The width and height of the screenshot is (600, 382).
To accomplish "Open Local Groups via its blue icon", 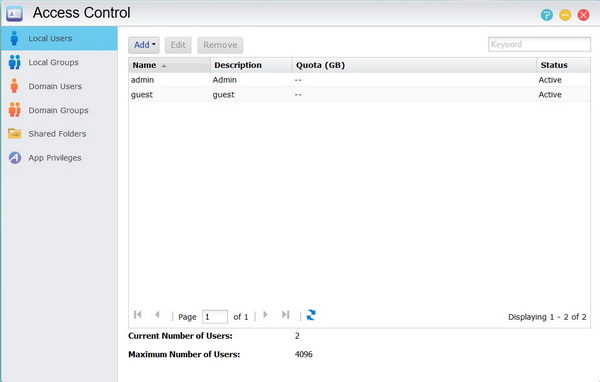I will click(x=15, y=62).
